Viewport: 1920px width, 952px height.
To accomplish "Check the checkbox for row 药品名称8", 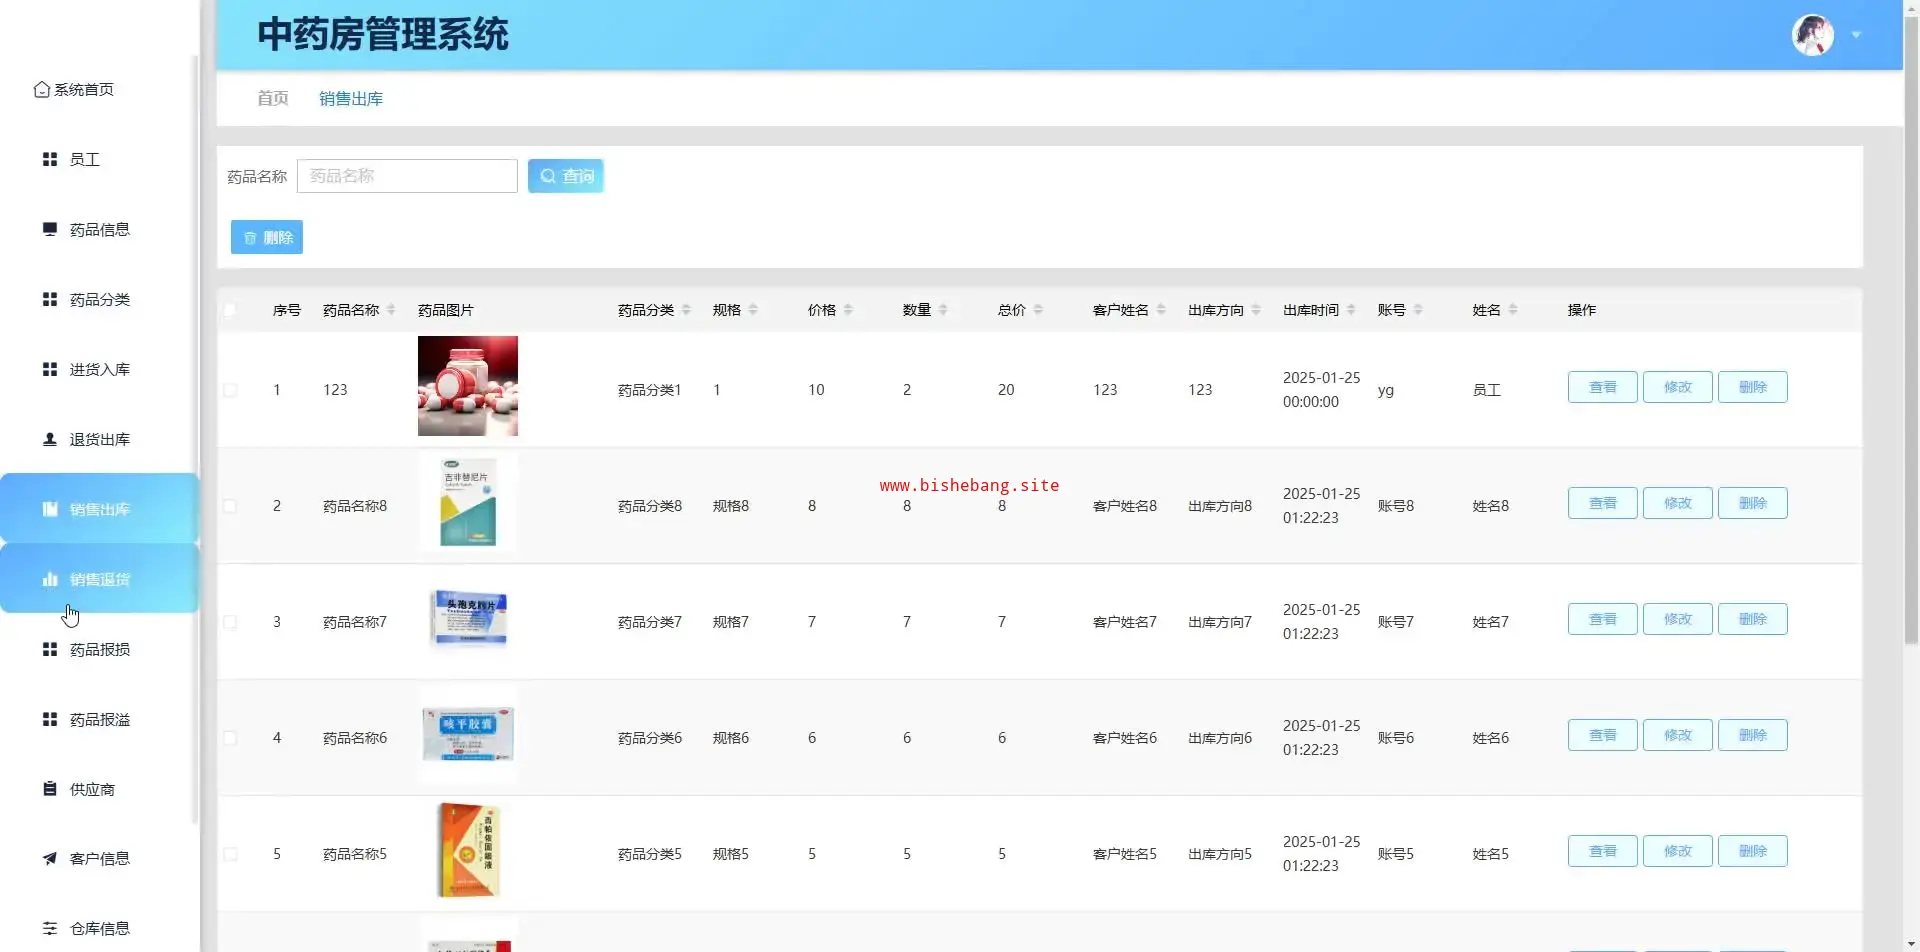I will pyautogui.click(x=231, y=506).
